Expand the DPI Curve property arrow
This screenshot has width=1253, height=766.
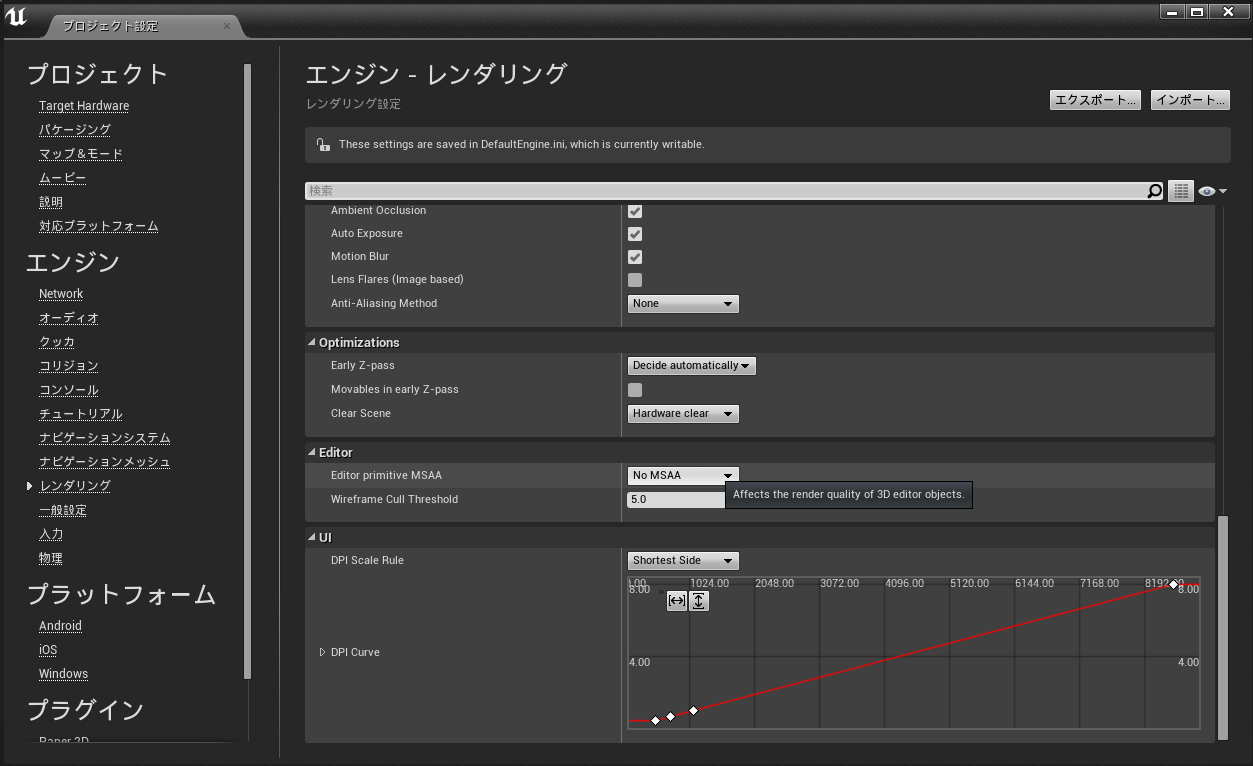point(322,652)
